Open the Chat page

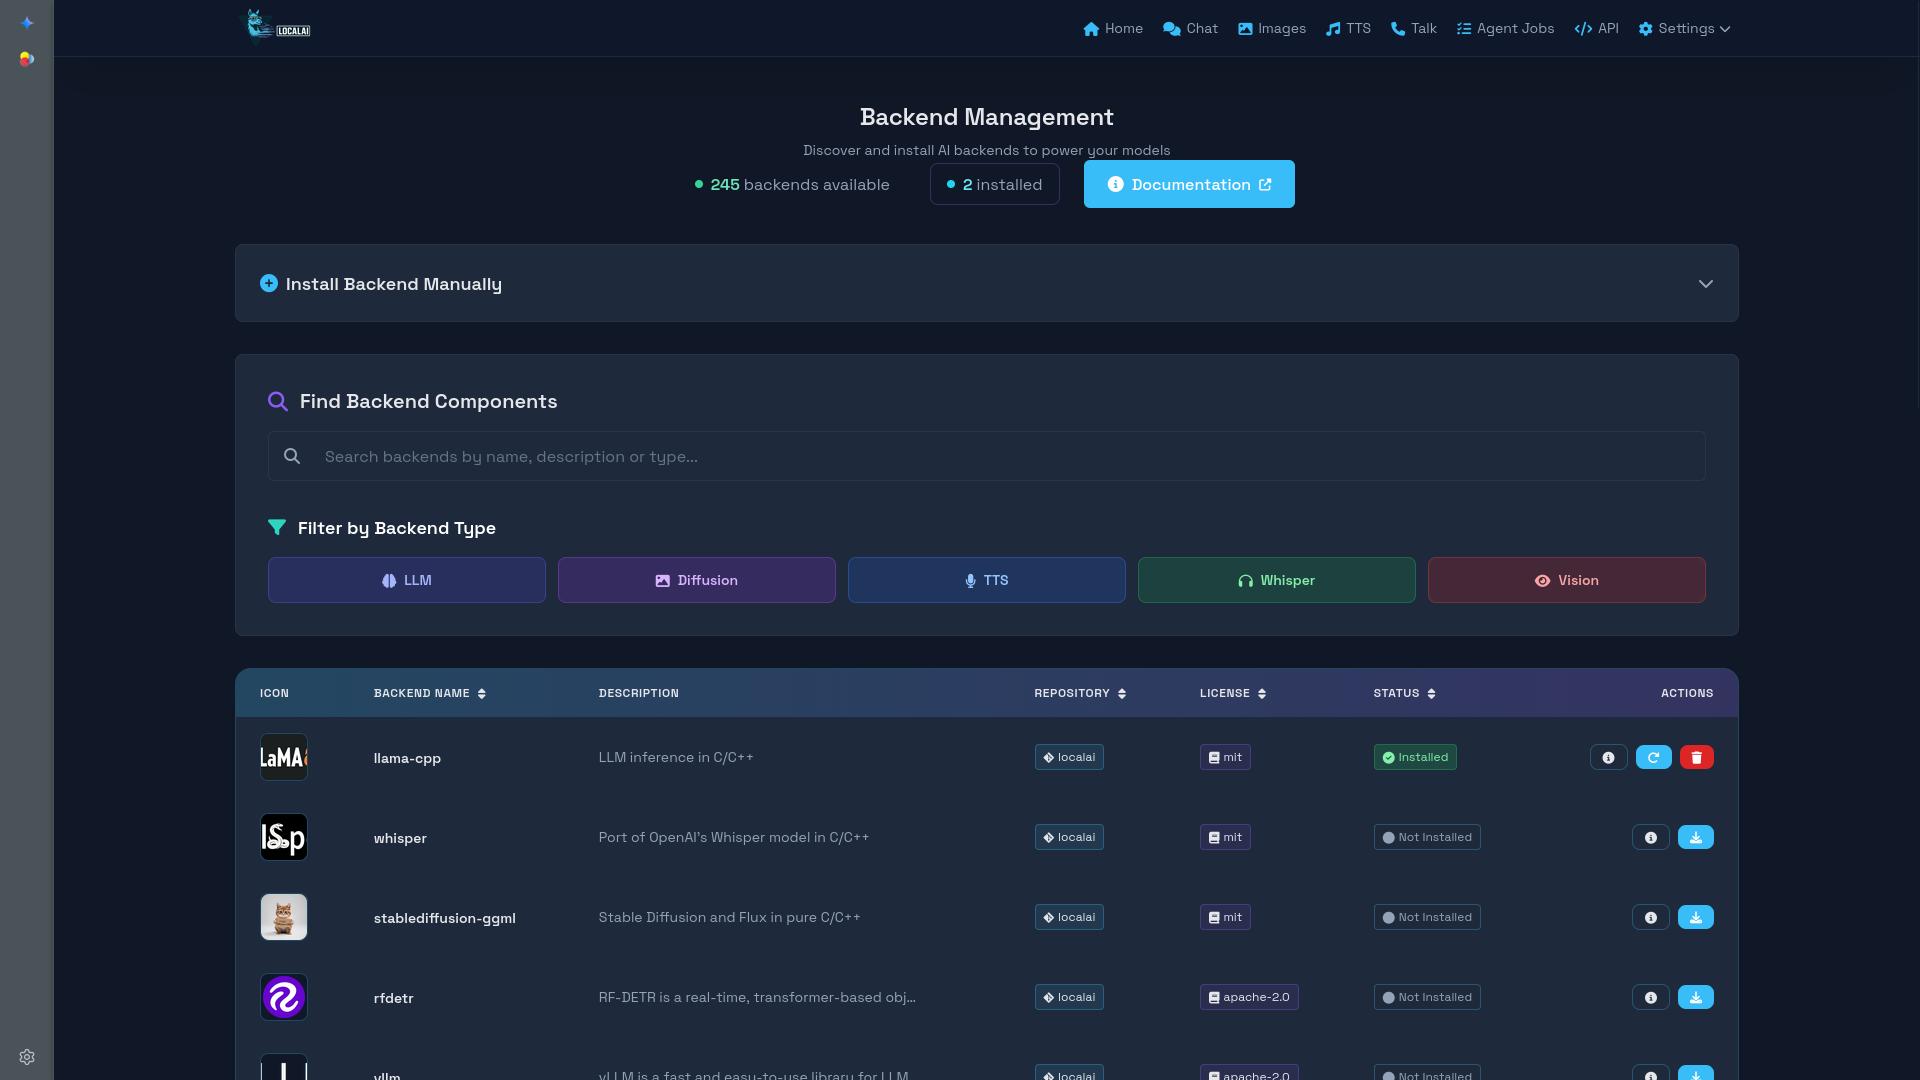click(x=1190, y=28)
